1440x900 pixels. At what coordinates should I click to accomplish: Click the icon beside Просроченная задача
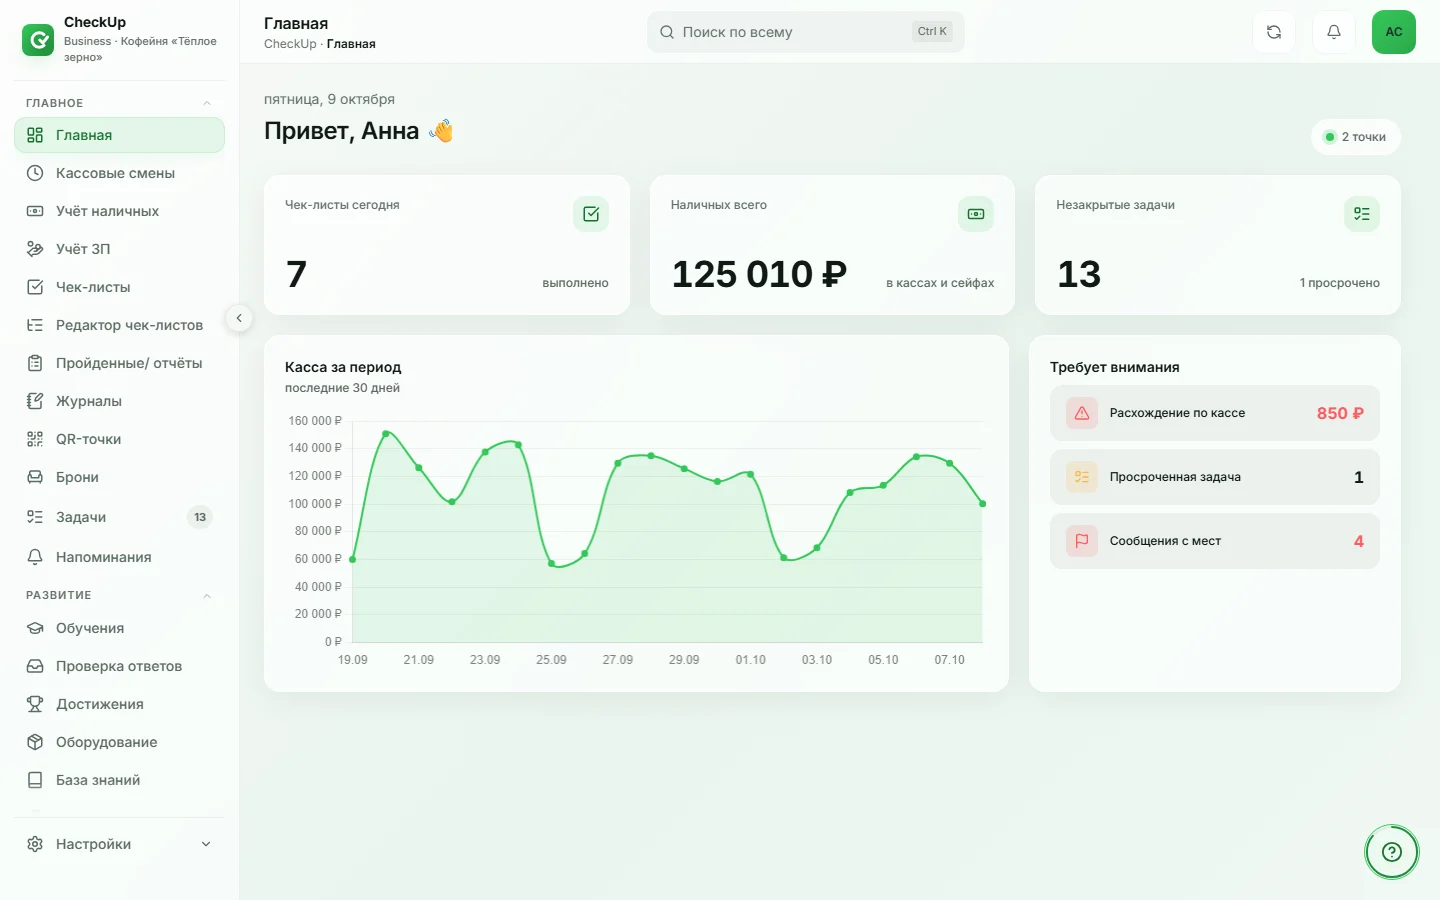click(1082, 477)
